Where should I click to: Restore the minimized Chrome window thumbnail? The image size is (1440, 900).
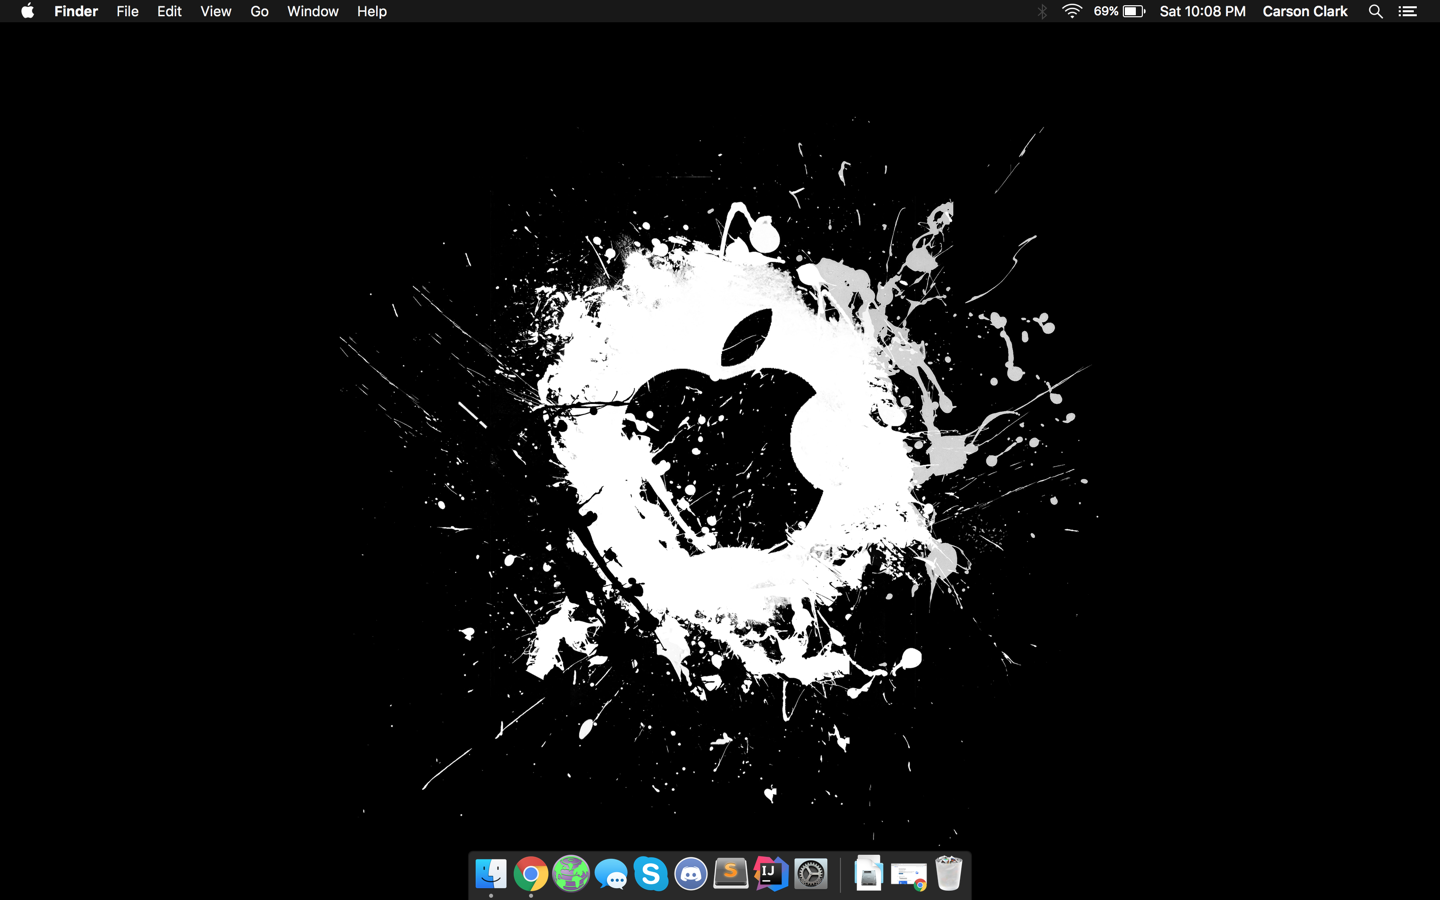tap(909, 877)
